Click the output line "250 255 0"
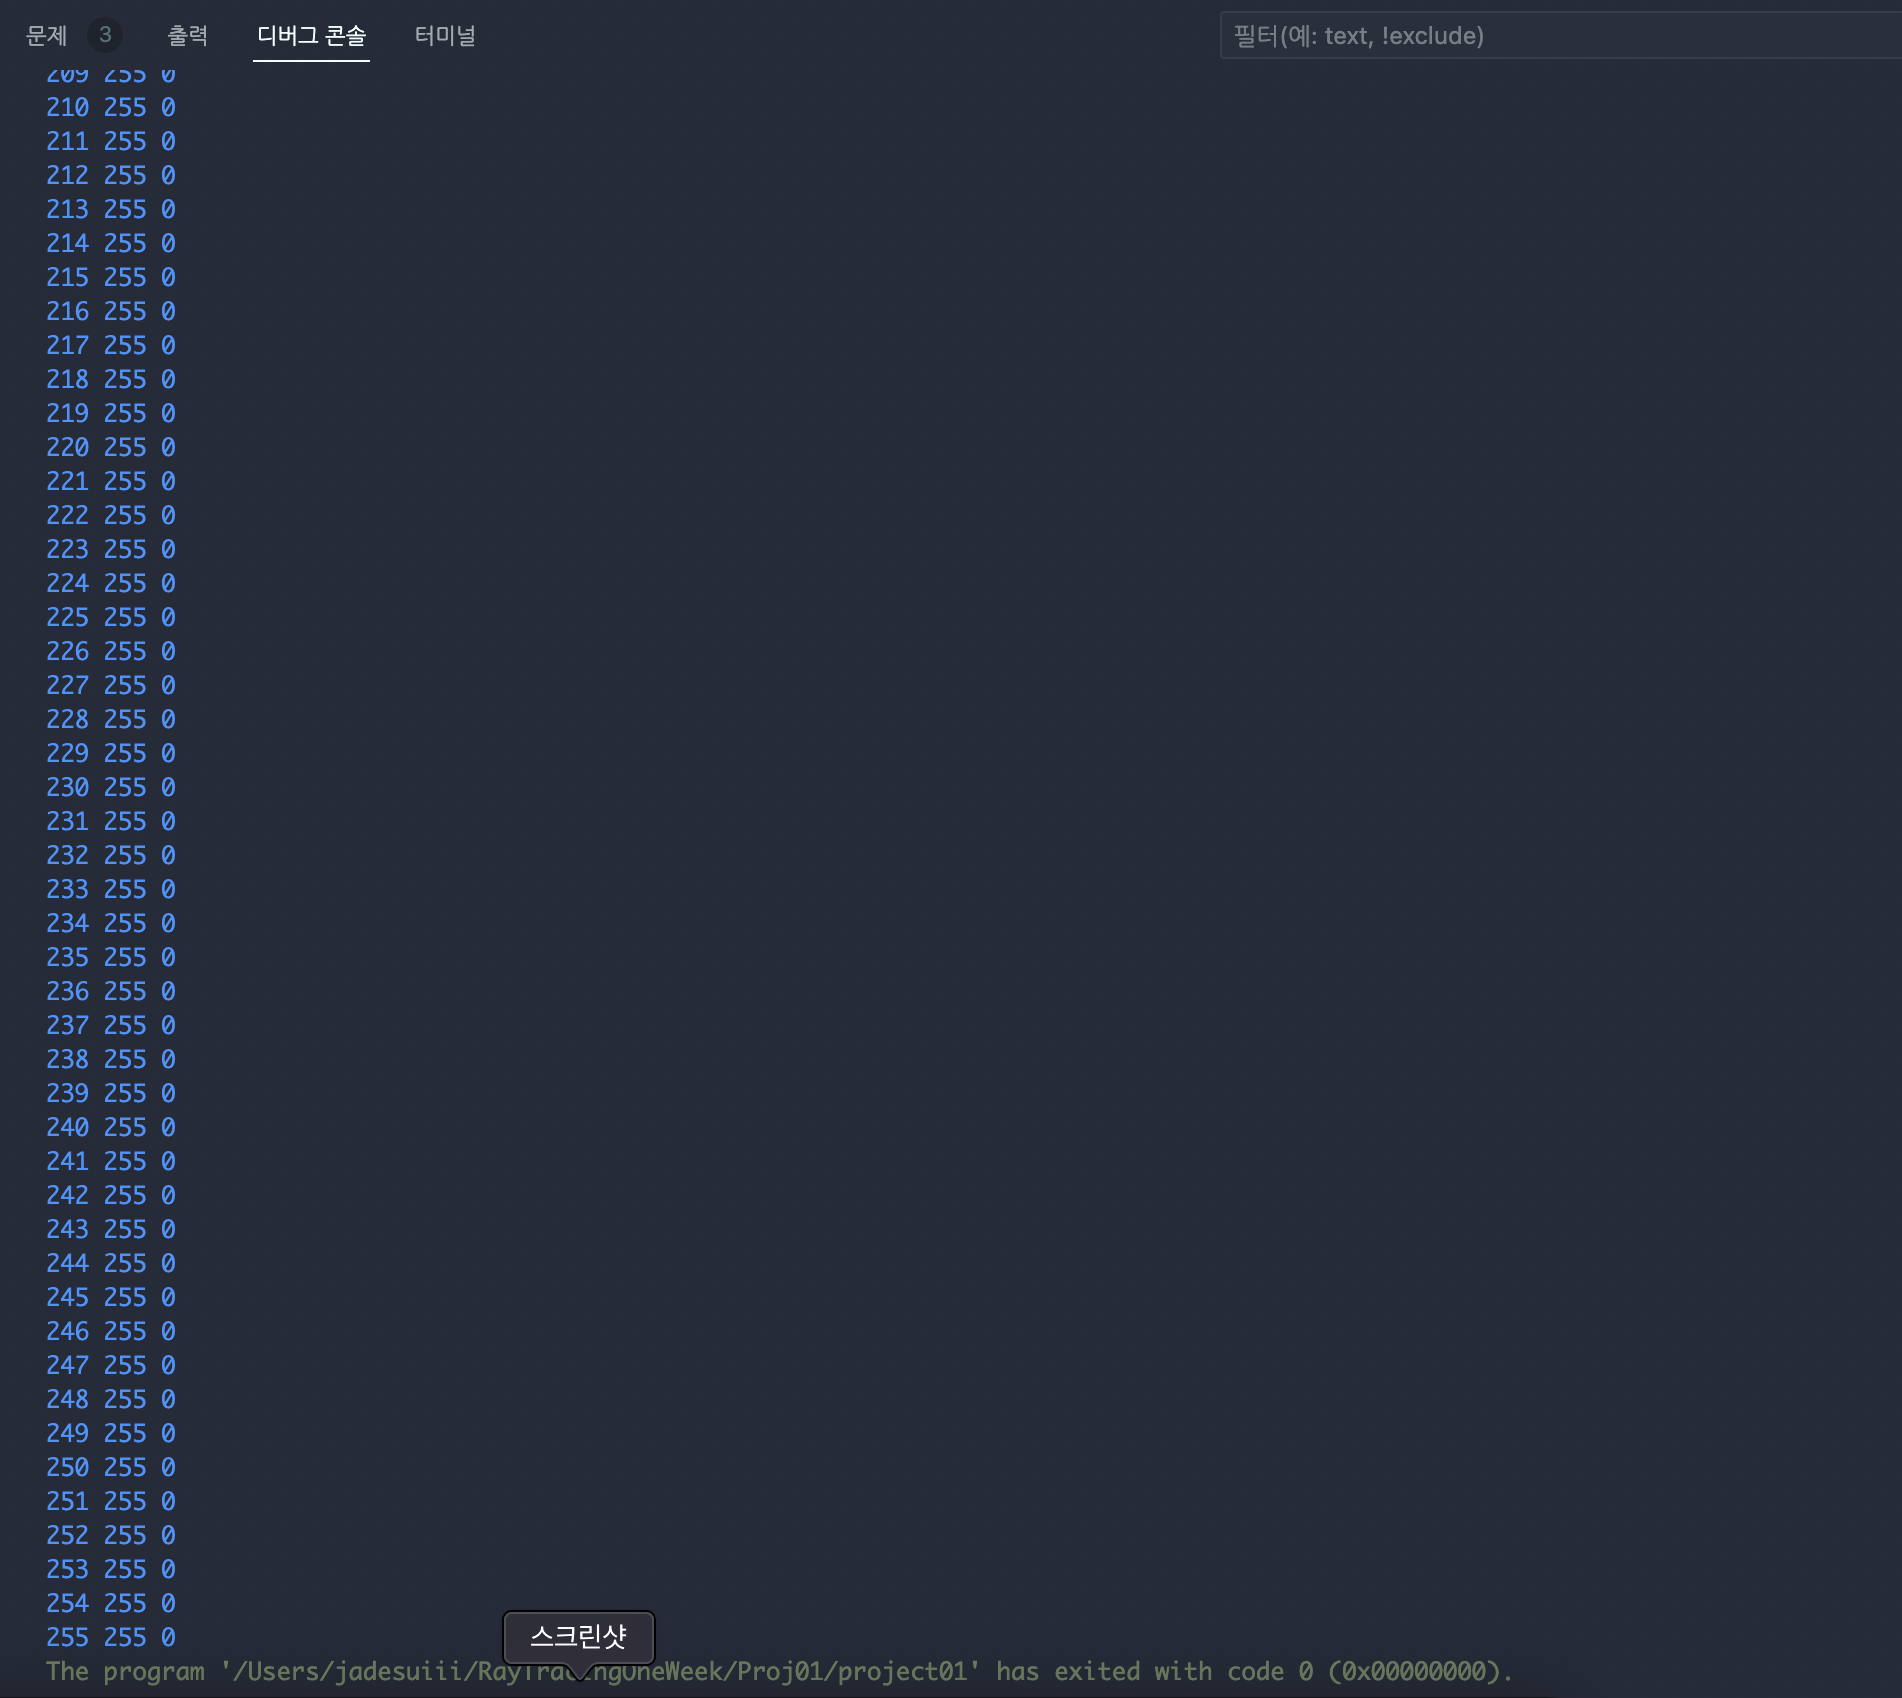The image size is (1902, 1698). point(111,1467)
